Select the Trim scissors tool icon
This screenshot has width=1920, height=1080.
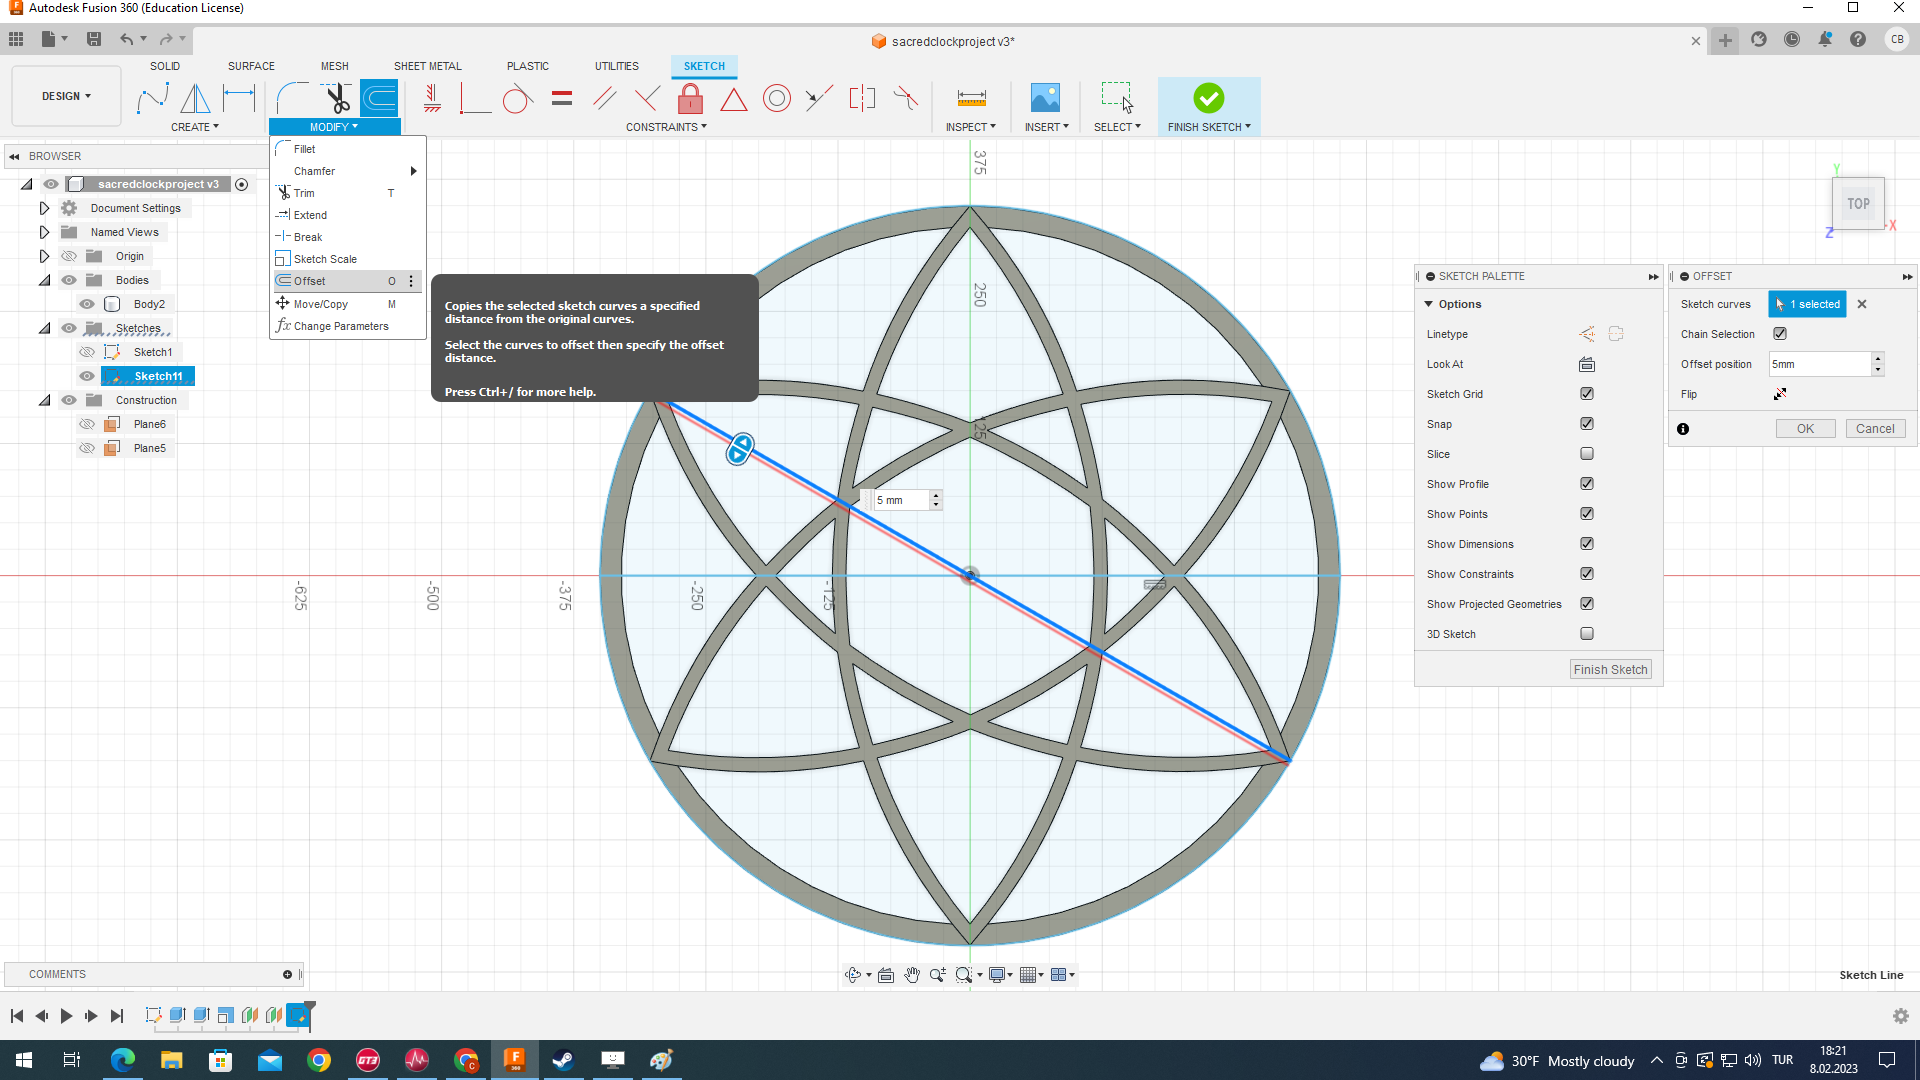click(x=337, y=98)
